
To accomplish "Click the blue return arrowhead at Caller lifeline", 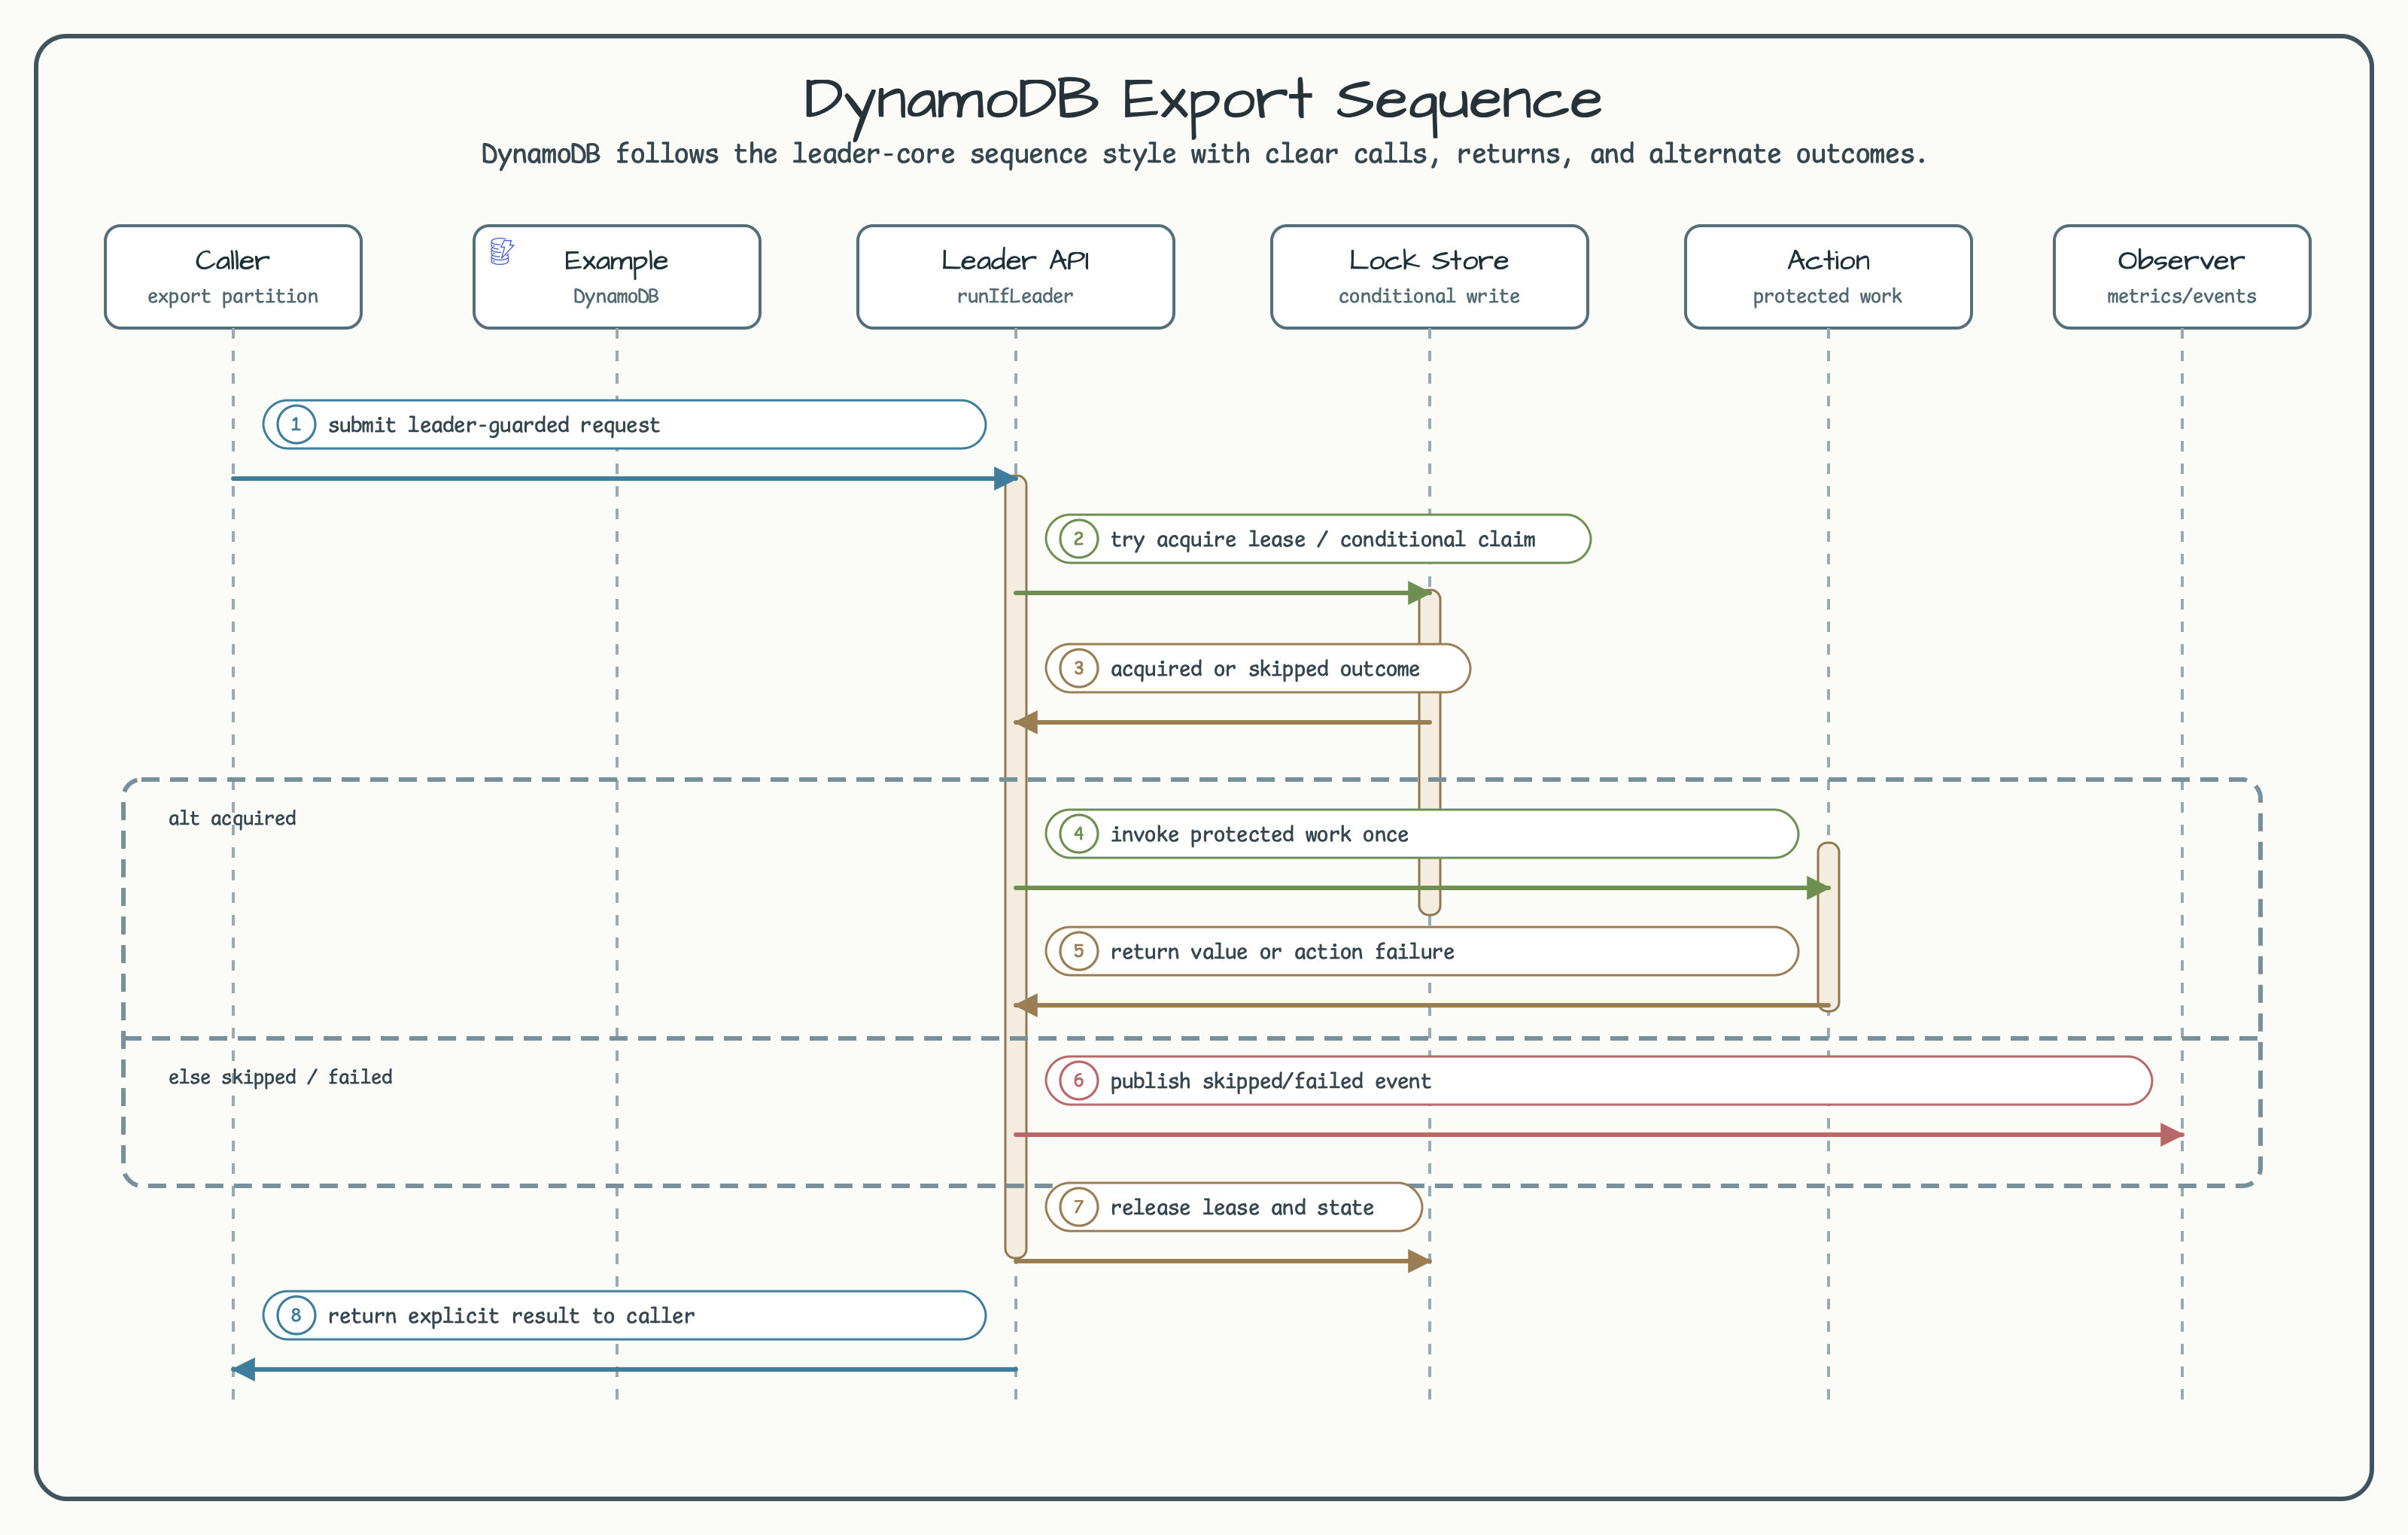I will tap(243, 1369).
